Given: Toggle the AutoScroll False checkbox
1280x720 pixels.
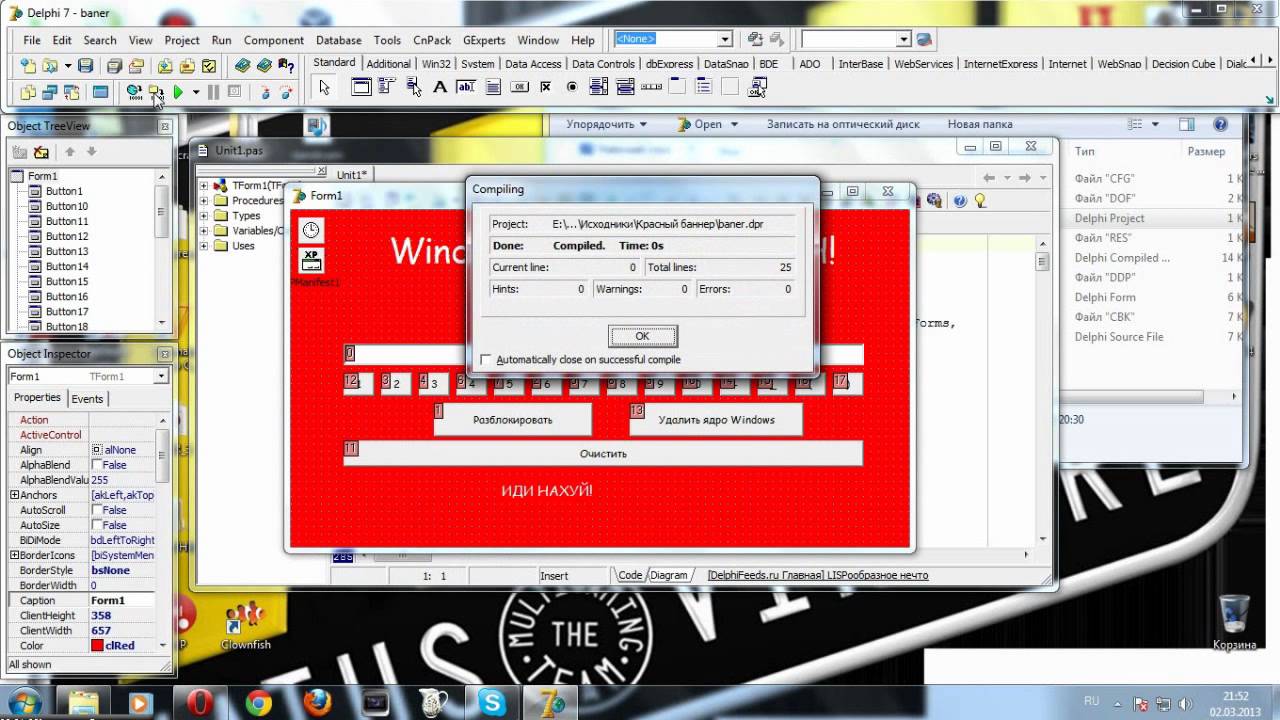Looking at the screenshot, I should [x=96, y=510].
